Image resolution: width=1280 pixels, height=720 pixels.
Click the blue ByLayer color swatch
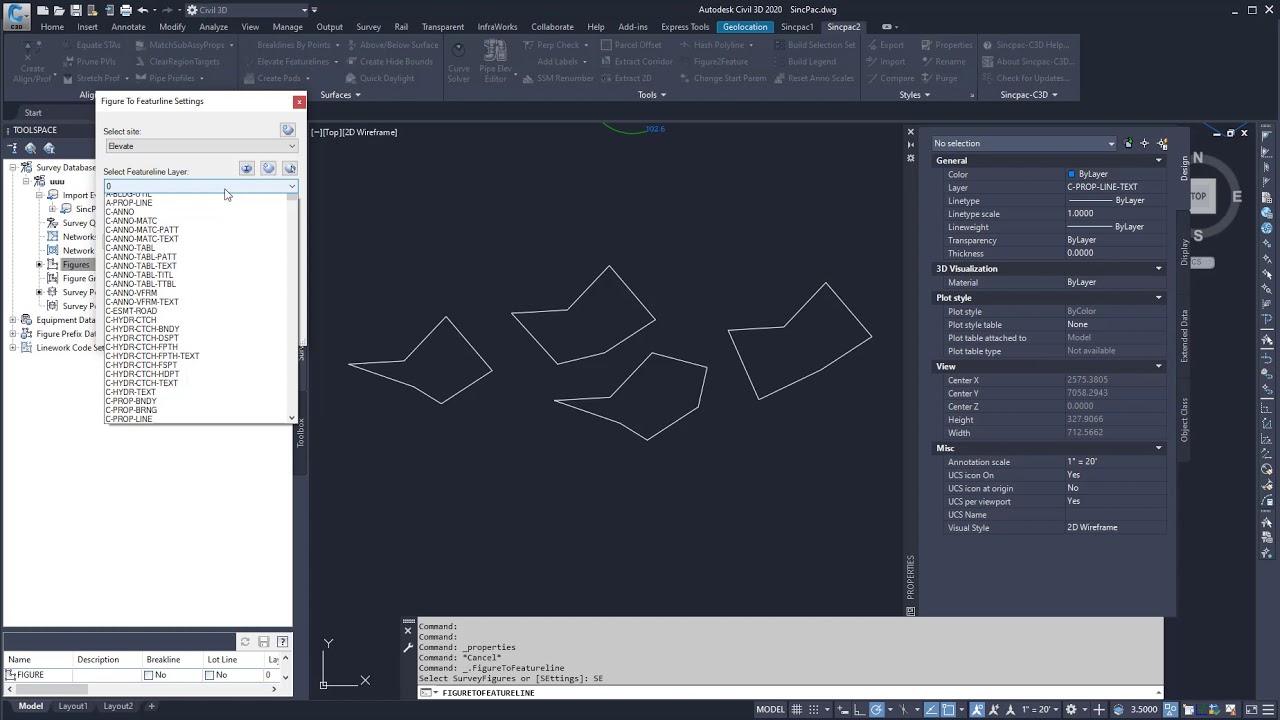pyautogui.click(x=1071, y=175)
